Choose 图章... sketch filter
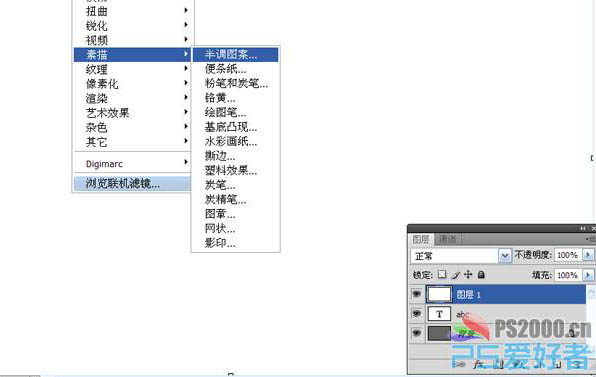The width and height of the screenshot is (596, 377). pos(236,214)
